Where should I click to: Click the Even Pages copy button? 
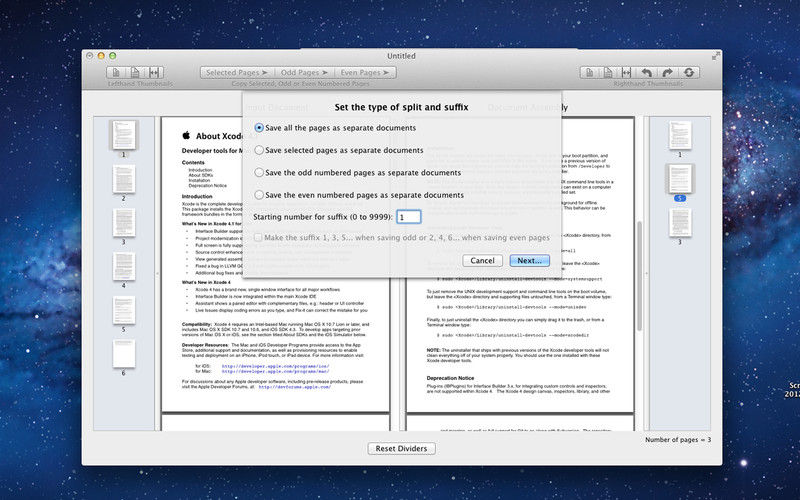click(x=365, y=72)
